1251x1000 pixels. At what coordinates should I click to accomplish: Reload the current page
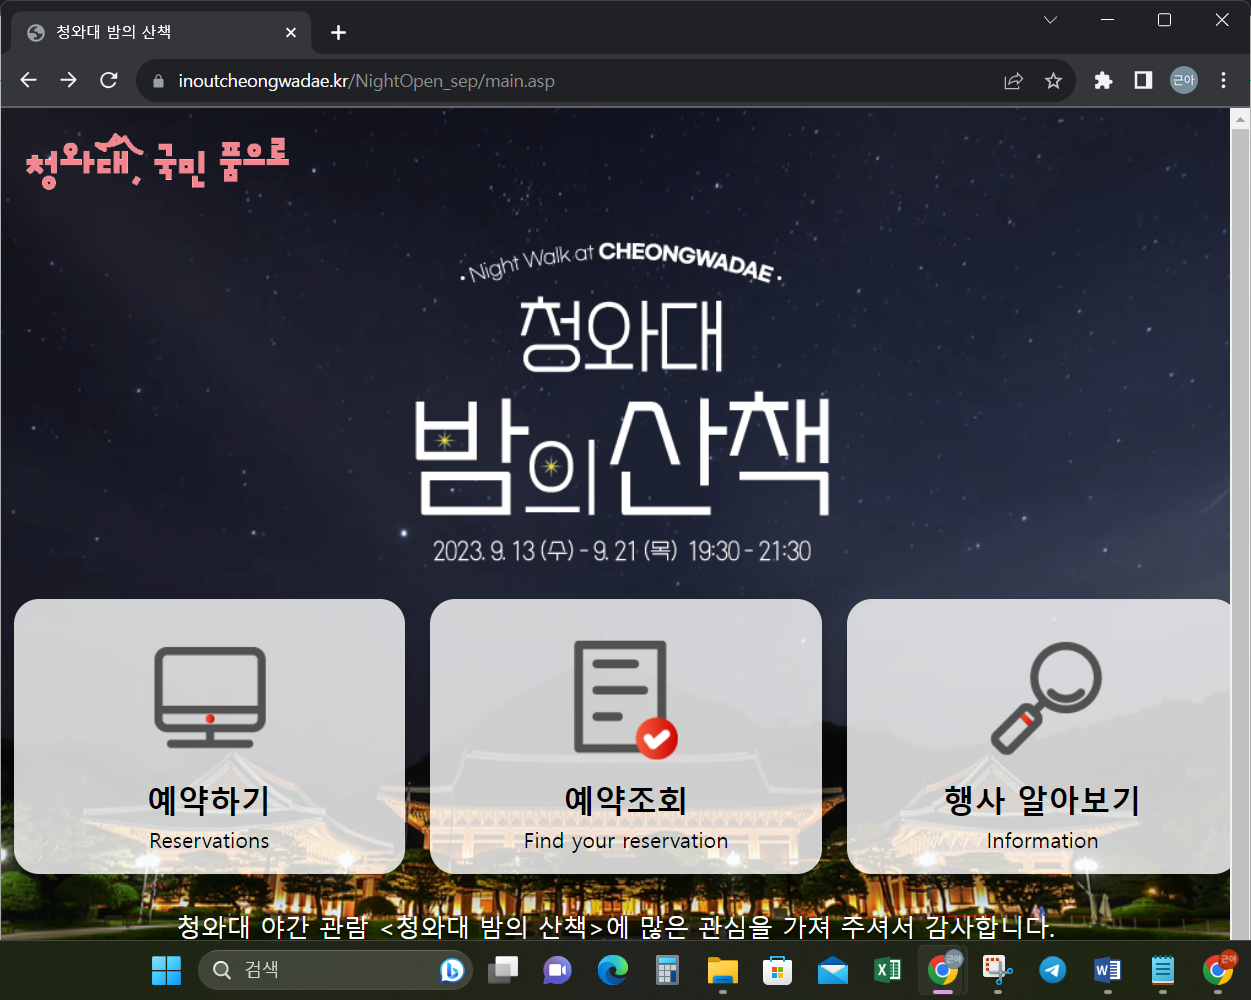(x=109, y=81)
